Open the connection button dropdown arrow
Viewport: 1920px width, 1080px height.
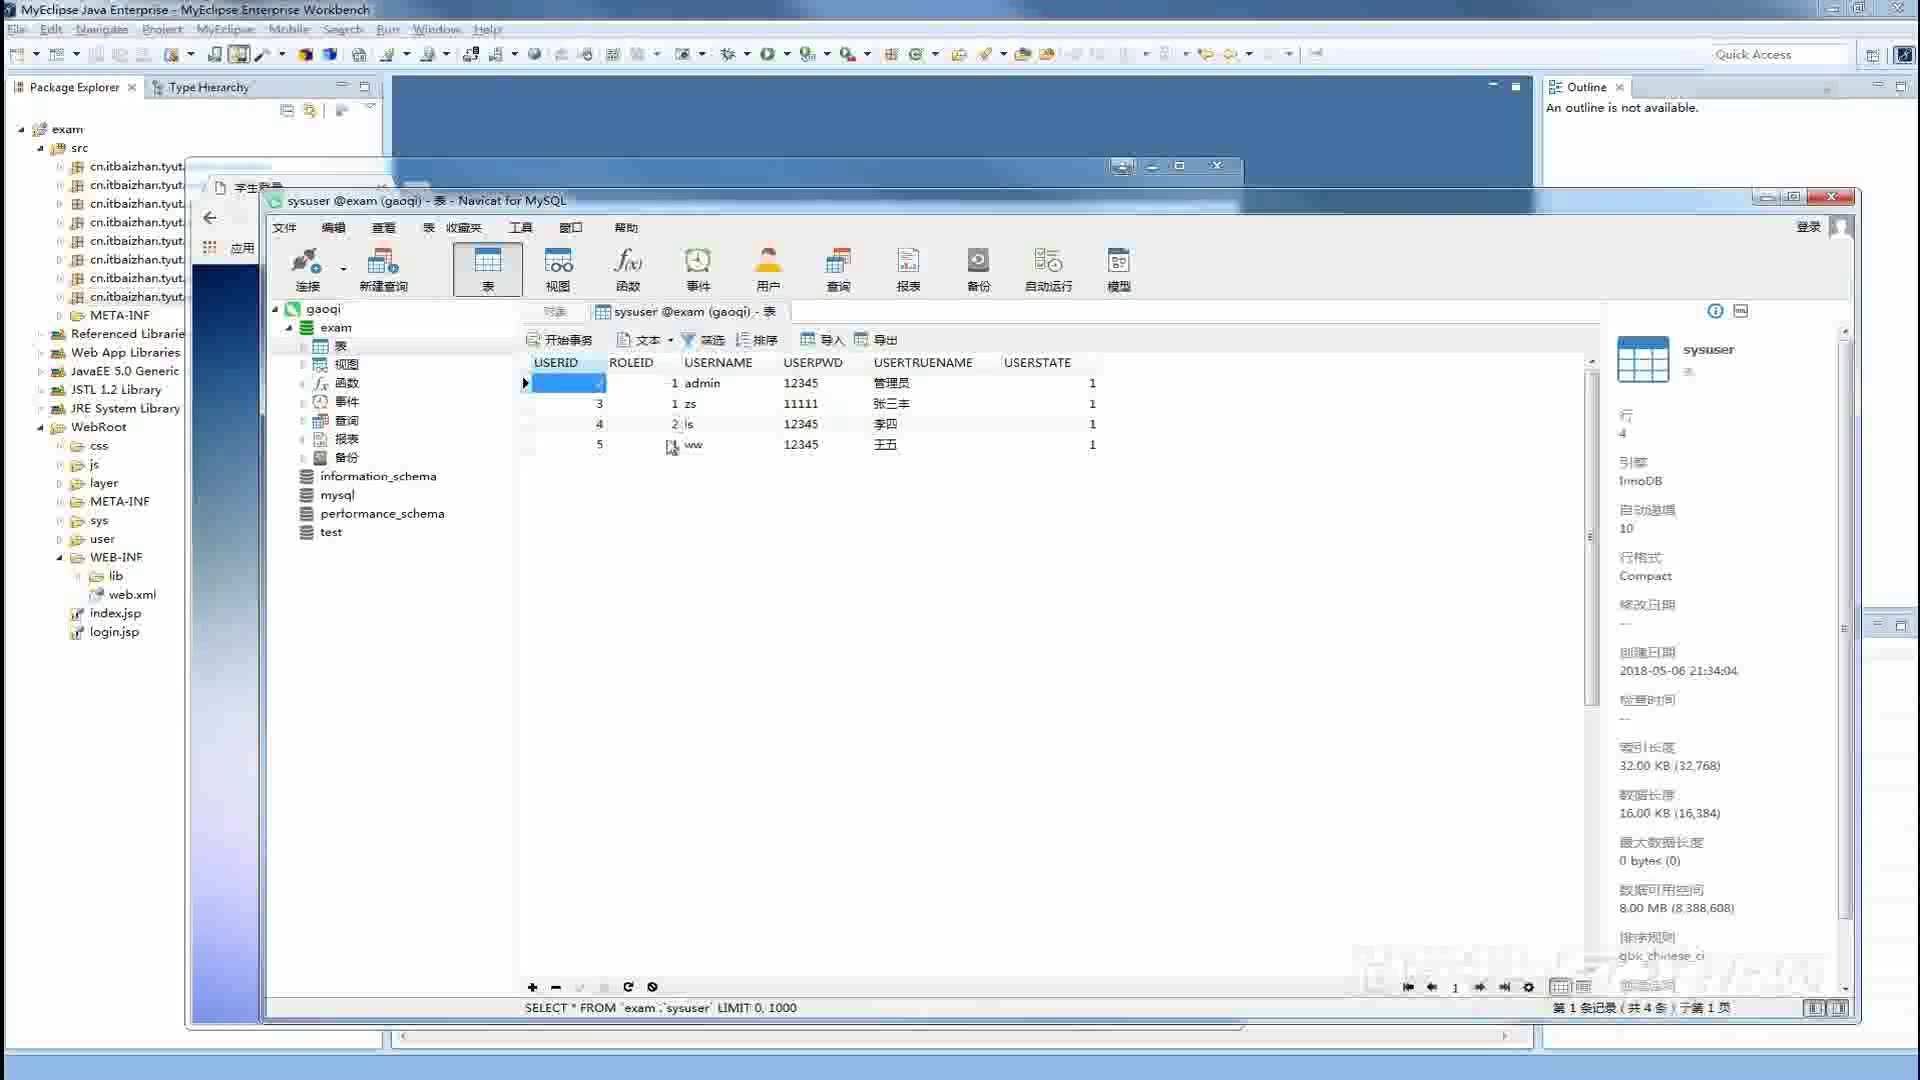tap(343, 268)
